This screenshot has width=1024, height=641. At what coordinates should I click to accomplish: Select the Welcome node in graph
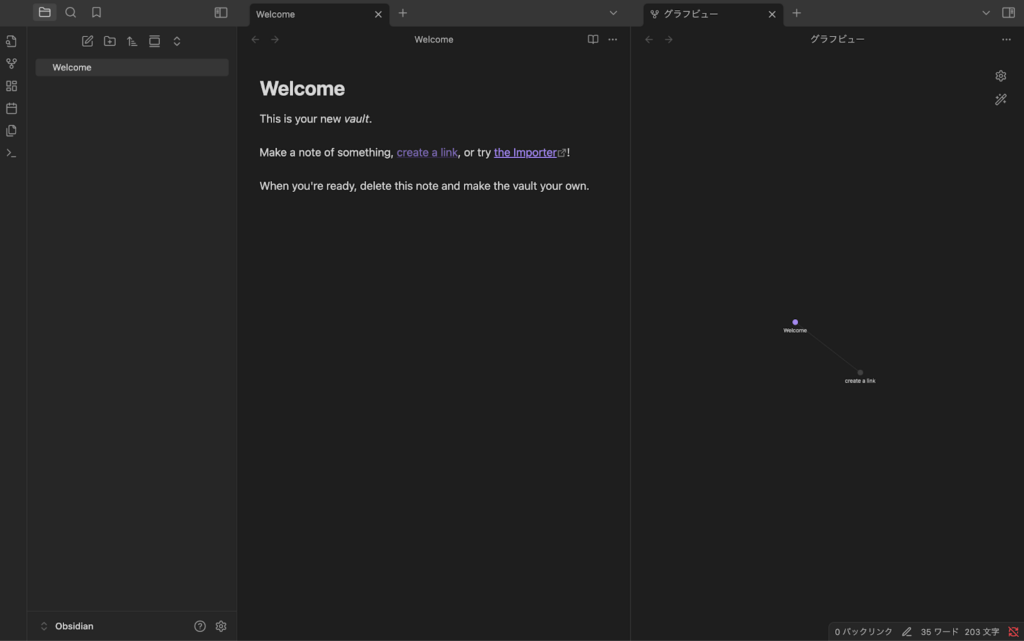pos(795,322)
